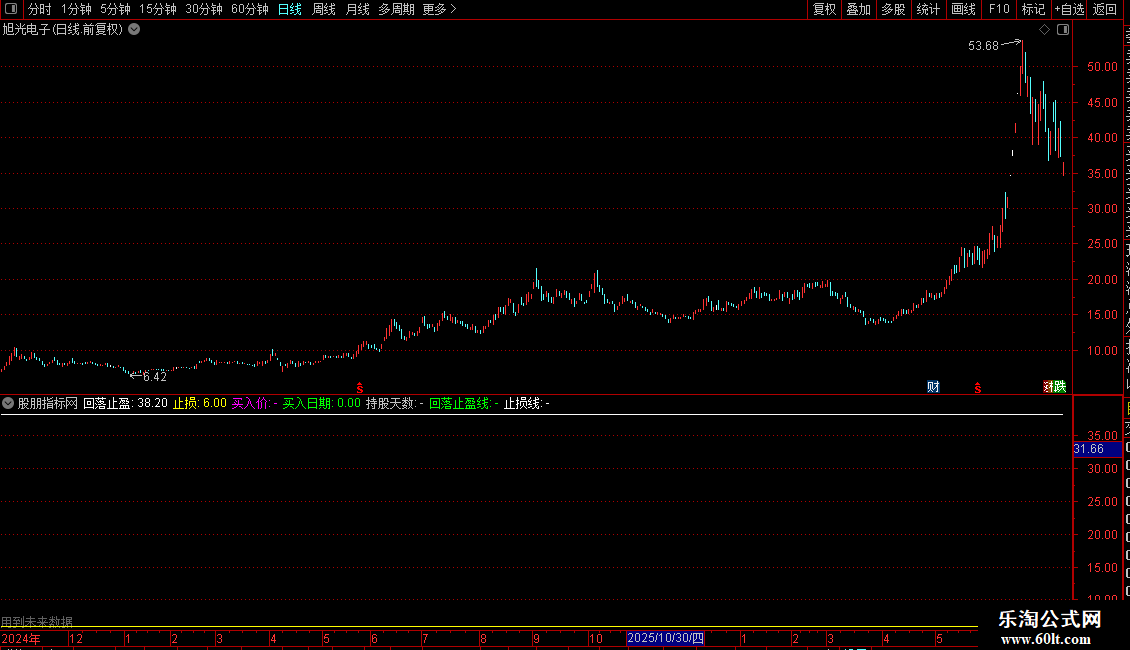Click the 7 month label on timeline
The height and width of the screenshot is (650, 1130).
pyautogui.click(x=425, y=639)
